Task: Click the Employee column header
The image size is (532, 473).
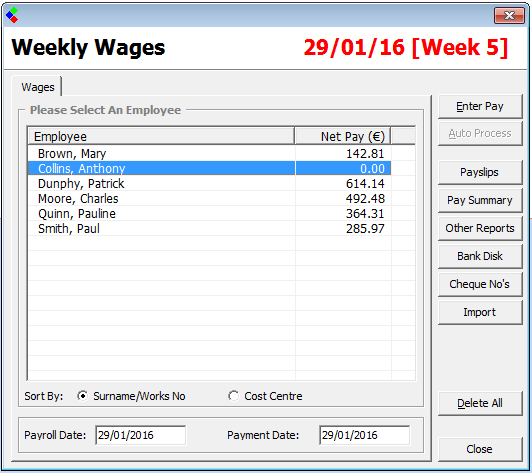Action: (161, 136)
